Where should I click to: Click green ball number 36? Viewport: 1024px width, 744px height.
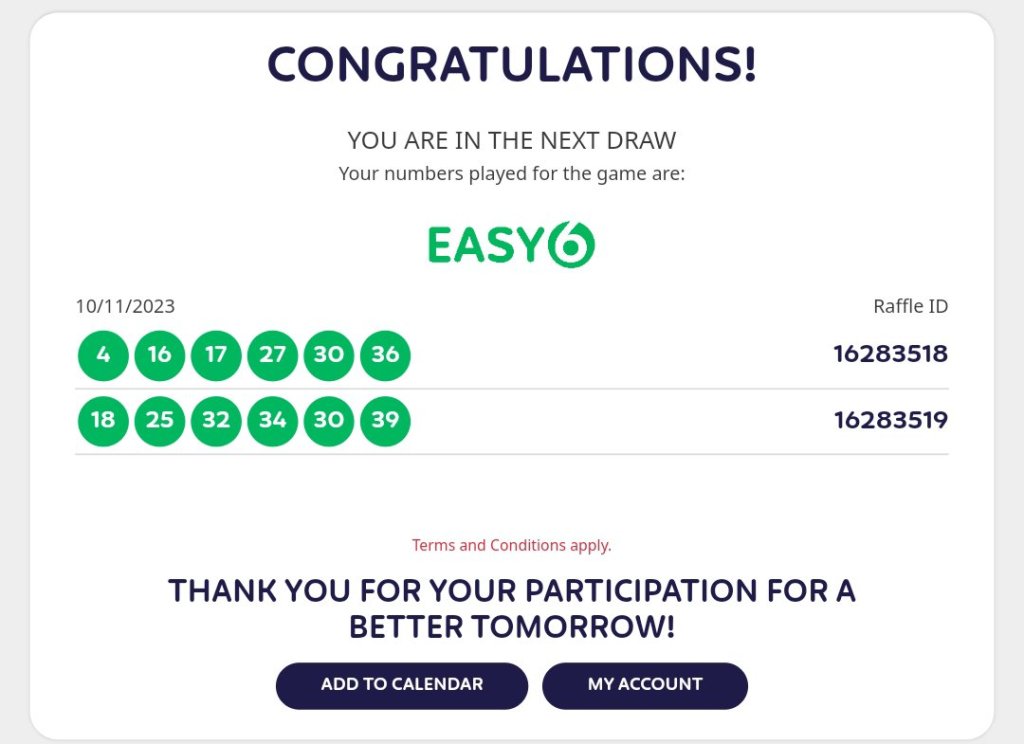(x=385, y=355)
